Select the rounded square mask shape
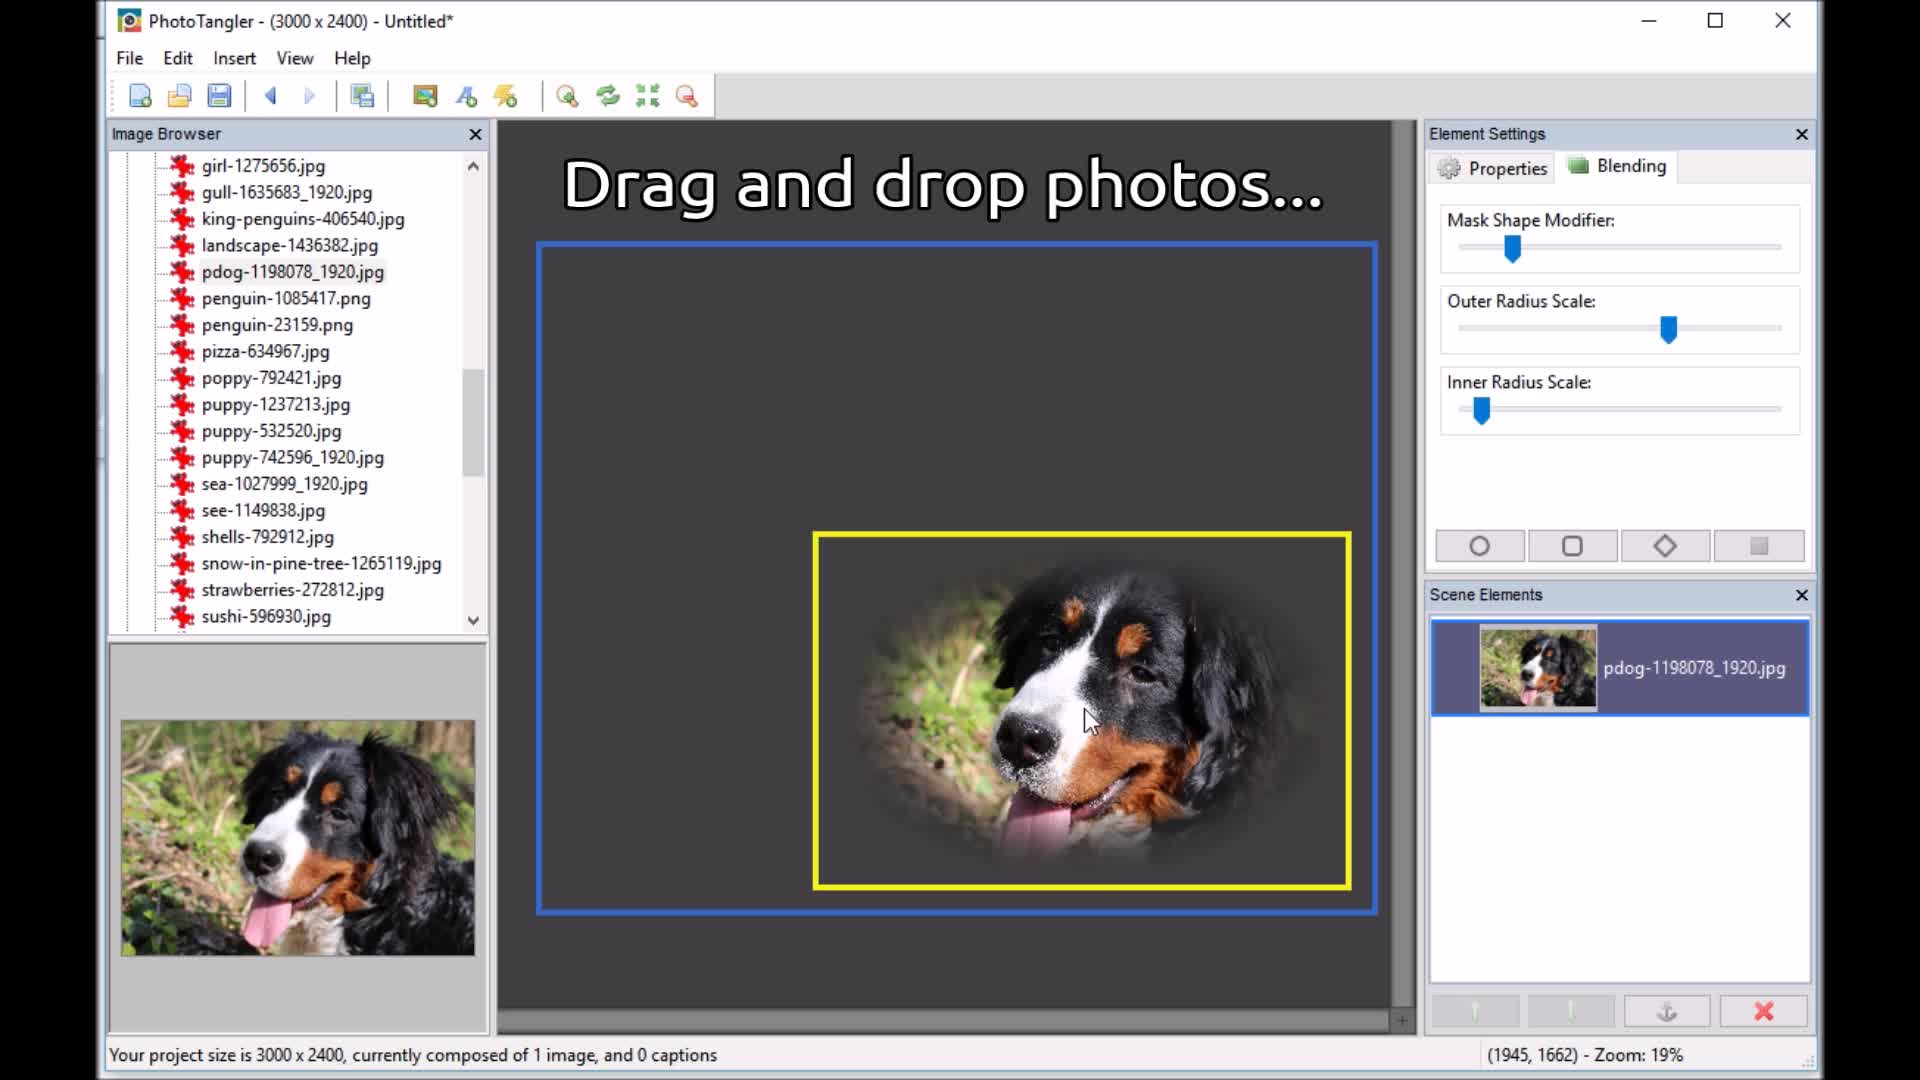1920x1080 pixels. 1572,546
